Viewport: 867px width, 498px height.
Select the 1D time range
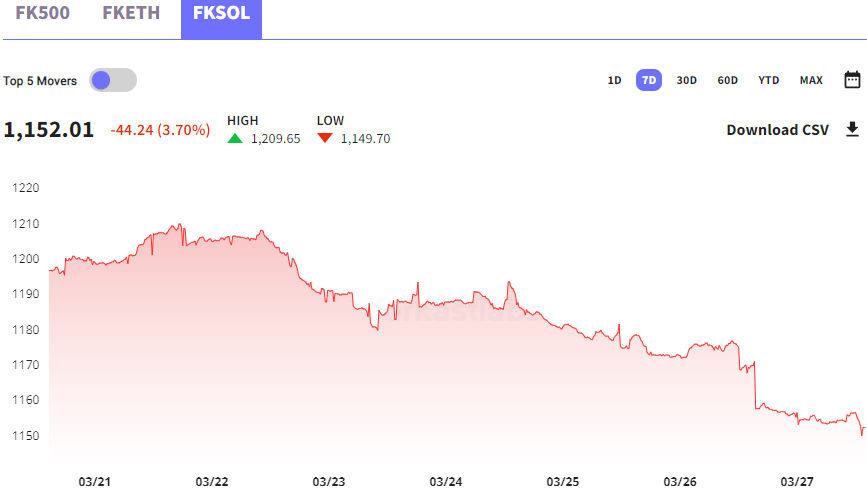(614, 81)
